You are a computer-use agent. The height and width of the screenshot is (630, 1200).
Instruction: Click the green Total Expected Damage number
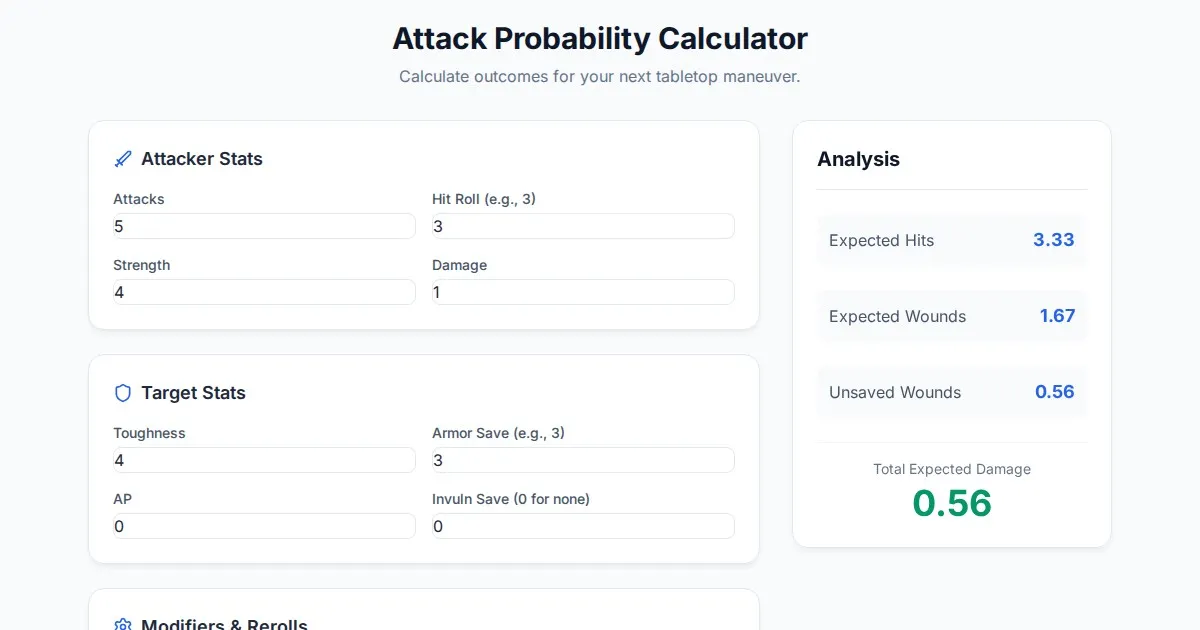pos(952,503)
